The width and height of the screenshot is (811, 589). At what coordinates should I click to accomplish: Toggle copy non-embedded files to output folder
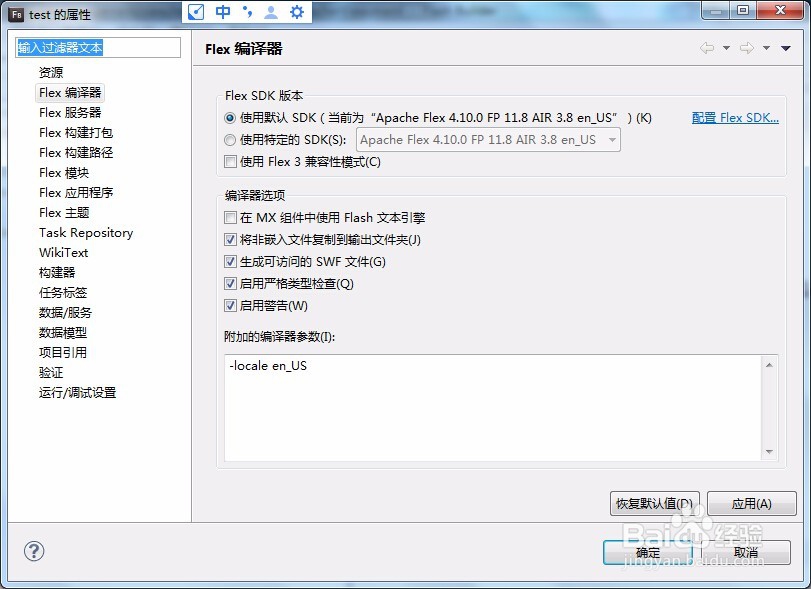pyautogui.click(x=230, y=239)
